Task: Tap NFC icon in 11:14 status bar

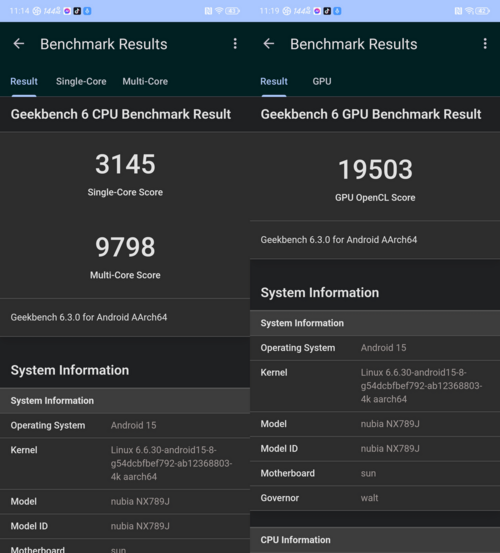Action: [x=208, y=11]
